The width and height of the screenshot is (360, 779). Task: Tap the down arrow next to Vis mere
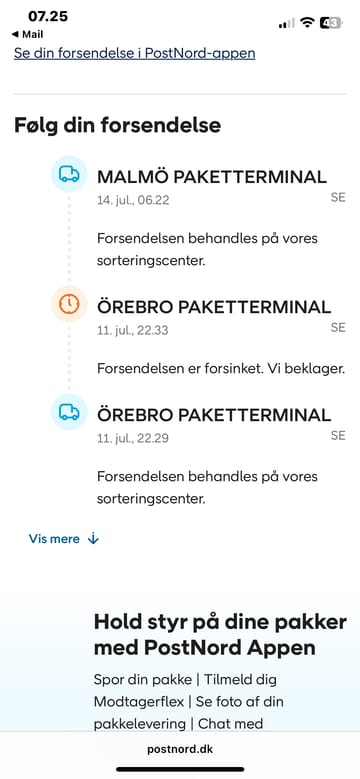(93, 539)
